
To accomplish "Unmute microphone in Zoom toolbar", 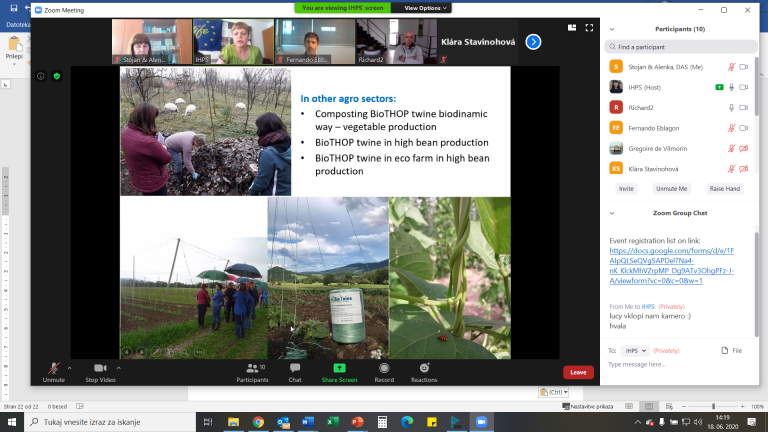I will pyautogui.click(x=53, y=372).
